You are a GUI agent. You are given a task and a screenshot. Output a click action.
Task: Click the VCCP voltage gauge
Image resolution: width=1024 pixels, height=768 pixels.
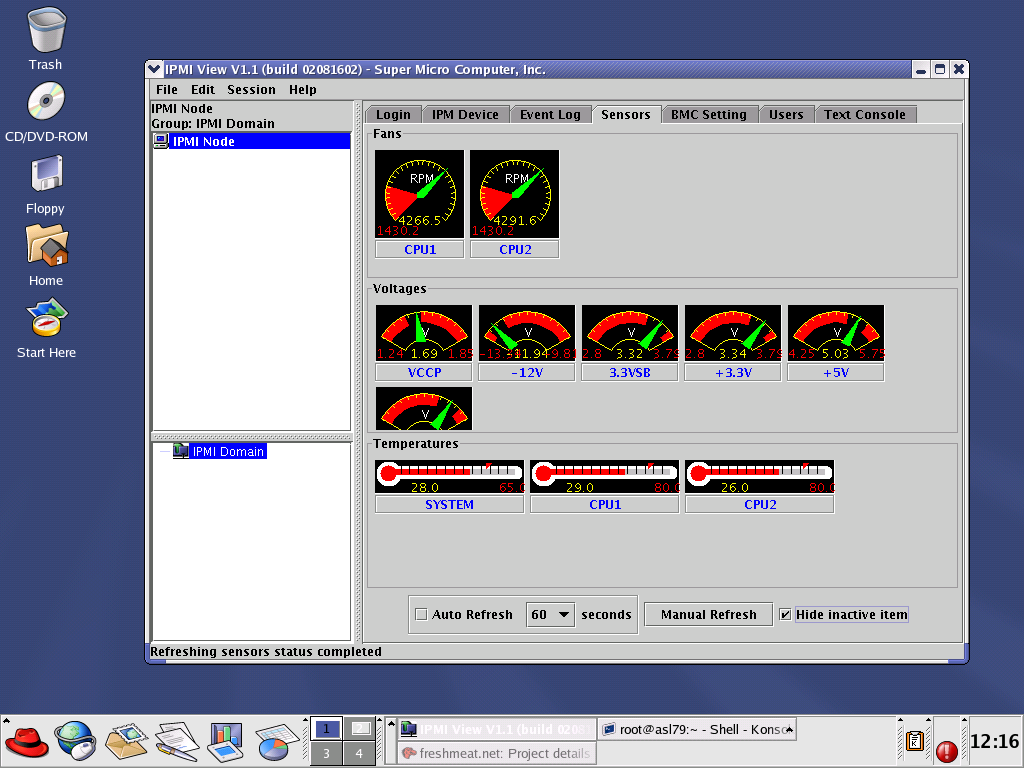click(424, 332)
